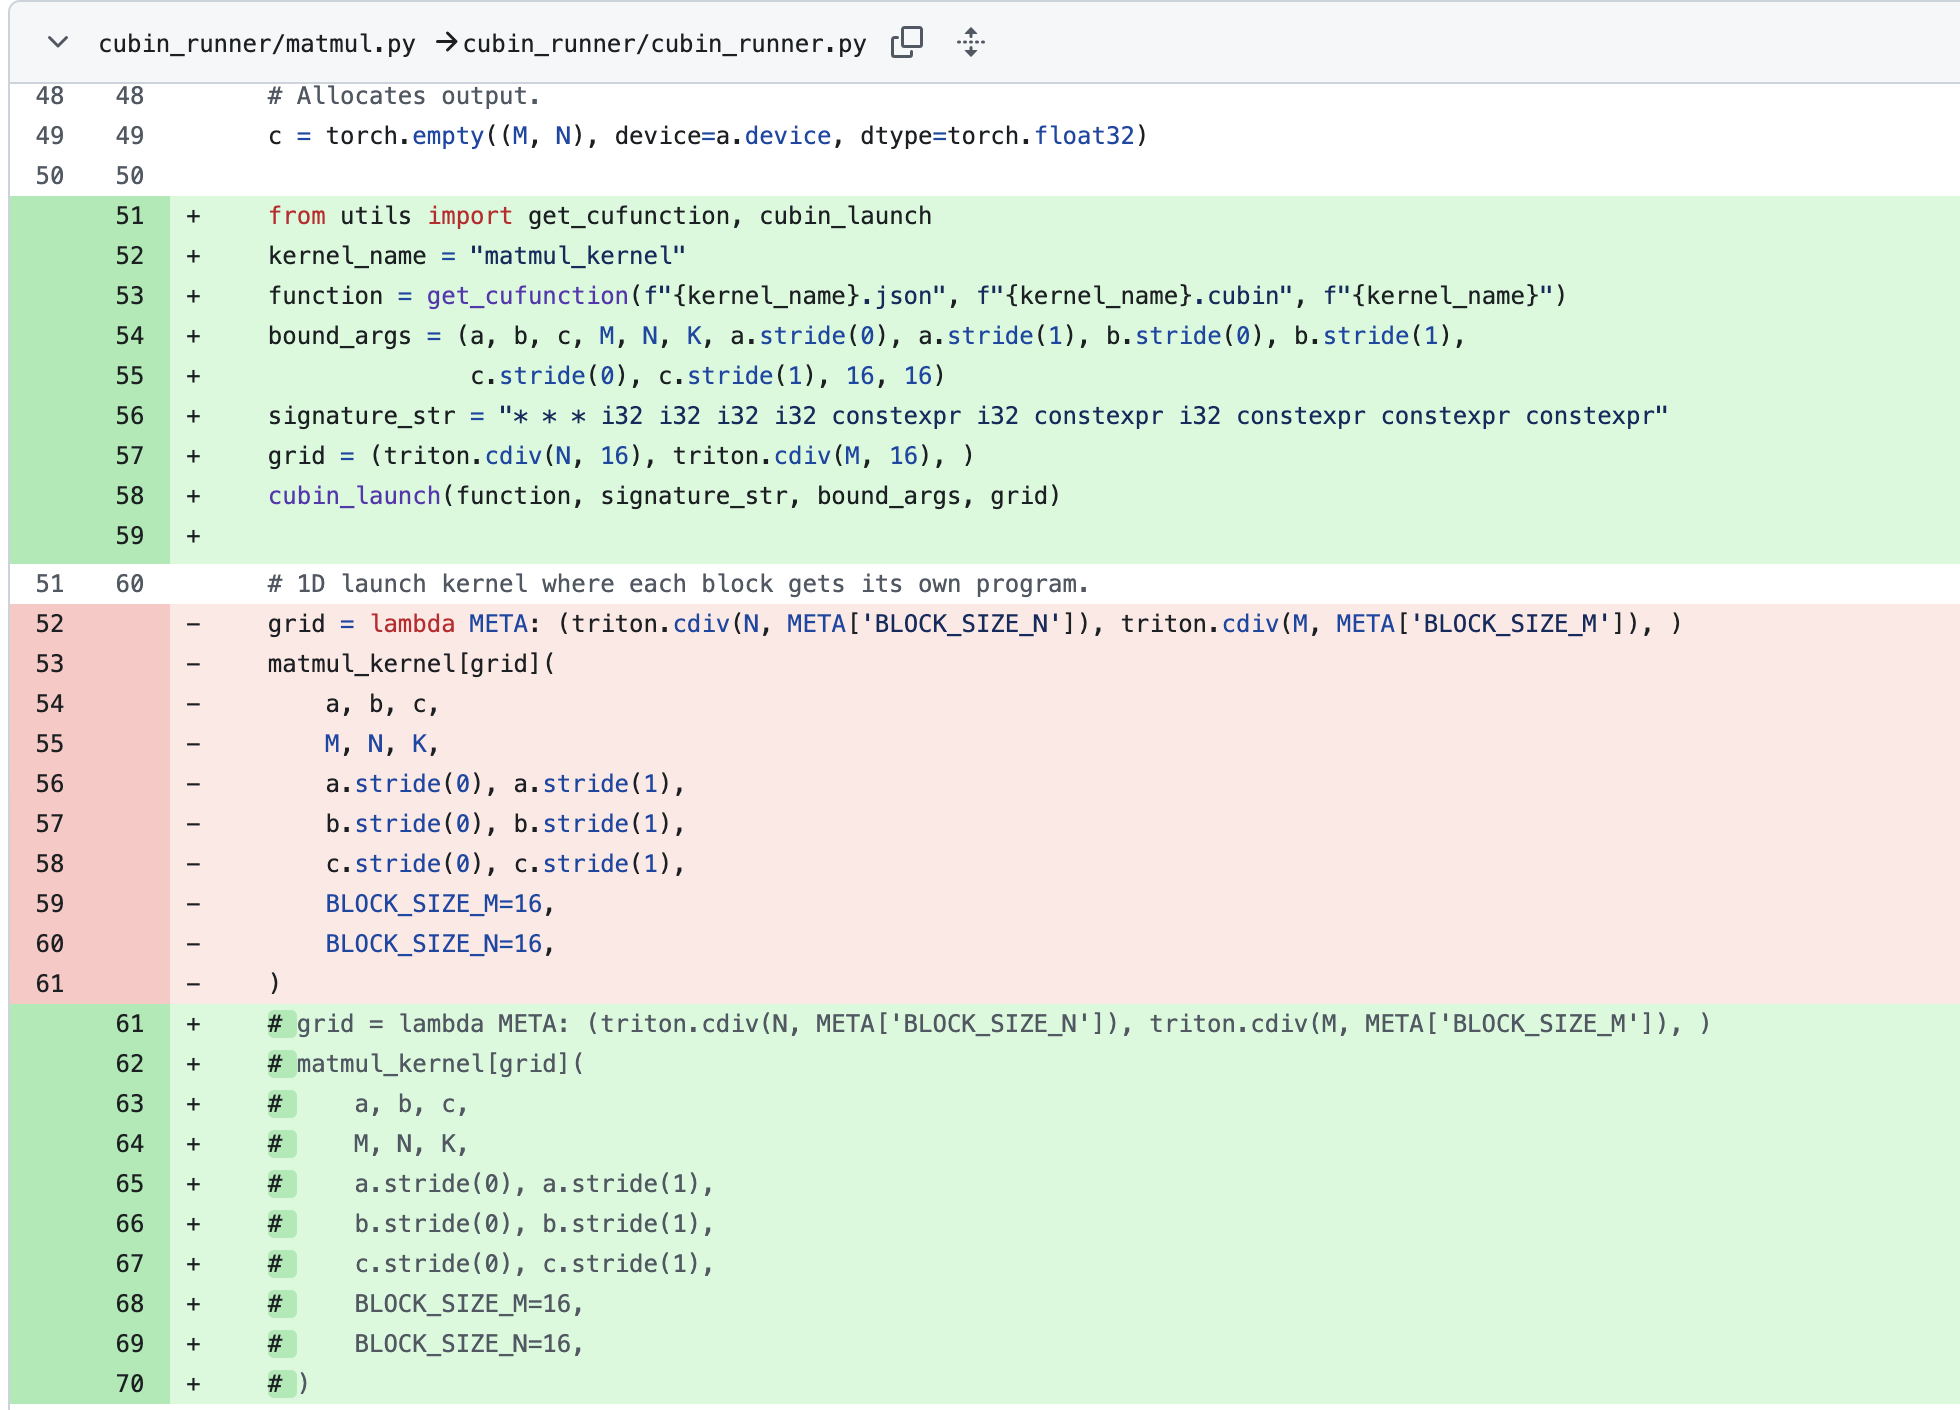Click the rename arrow between file paths
The image size is (1960, 1410).
tap(446, 42)
